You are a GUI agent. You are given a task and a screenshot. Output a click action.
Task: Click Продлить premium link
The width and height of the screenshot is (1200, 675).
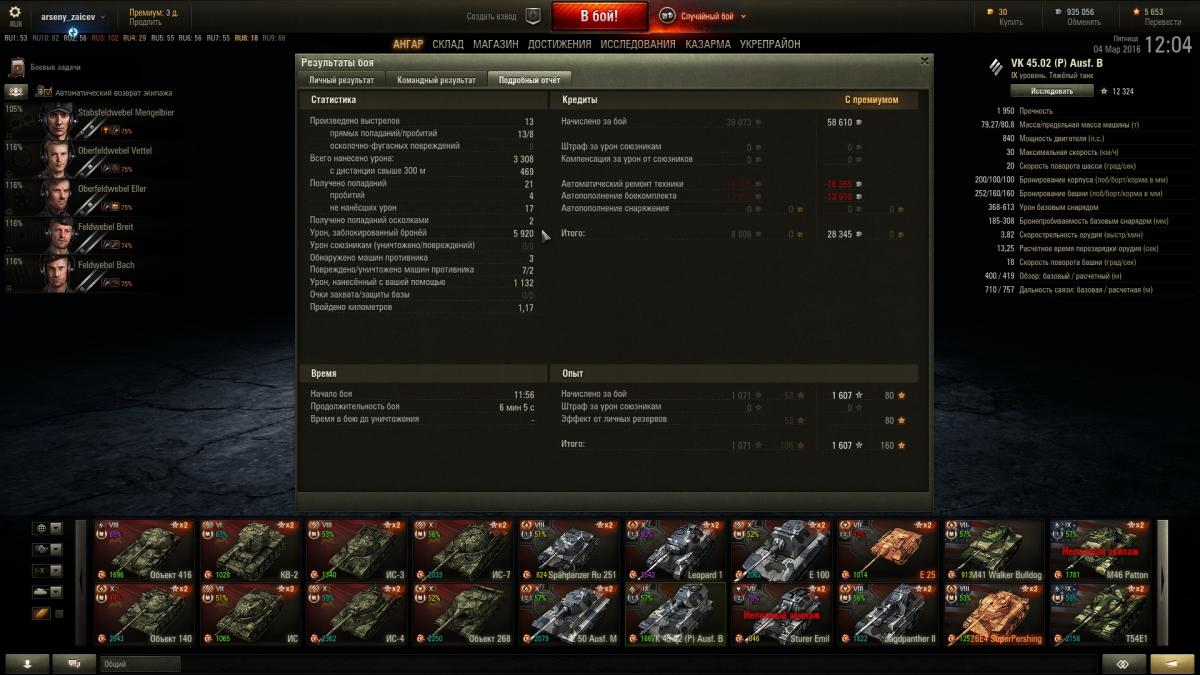[x=145, y=21]
